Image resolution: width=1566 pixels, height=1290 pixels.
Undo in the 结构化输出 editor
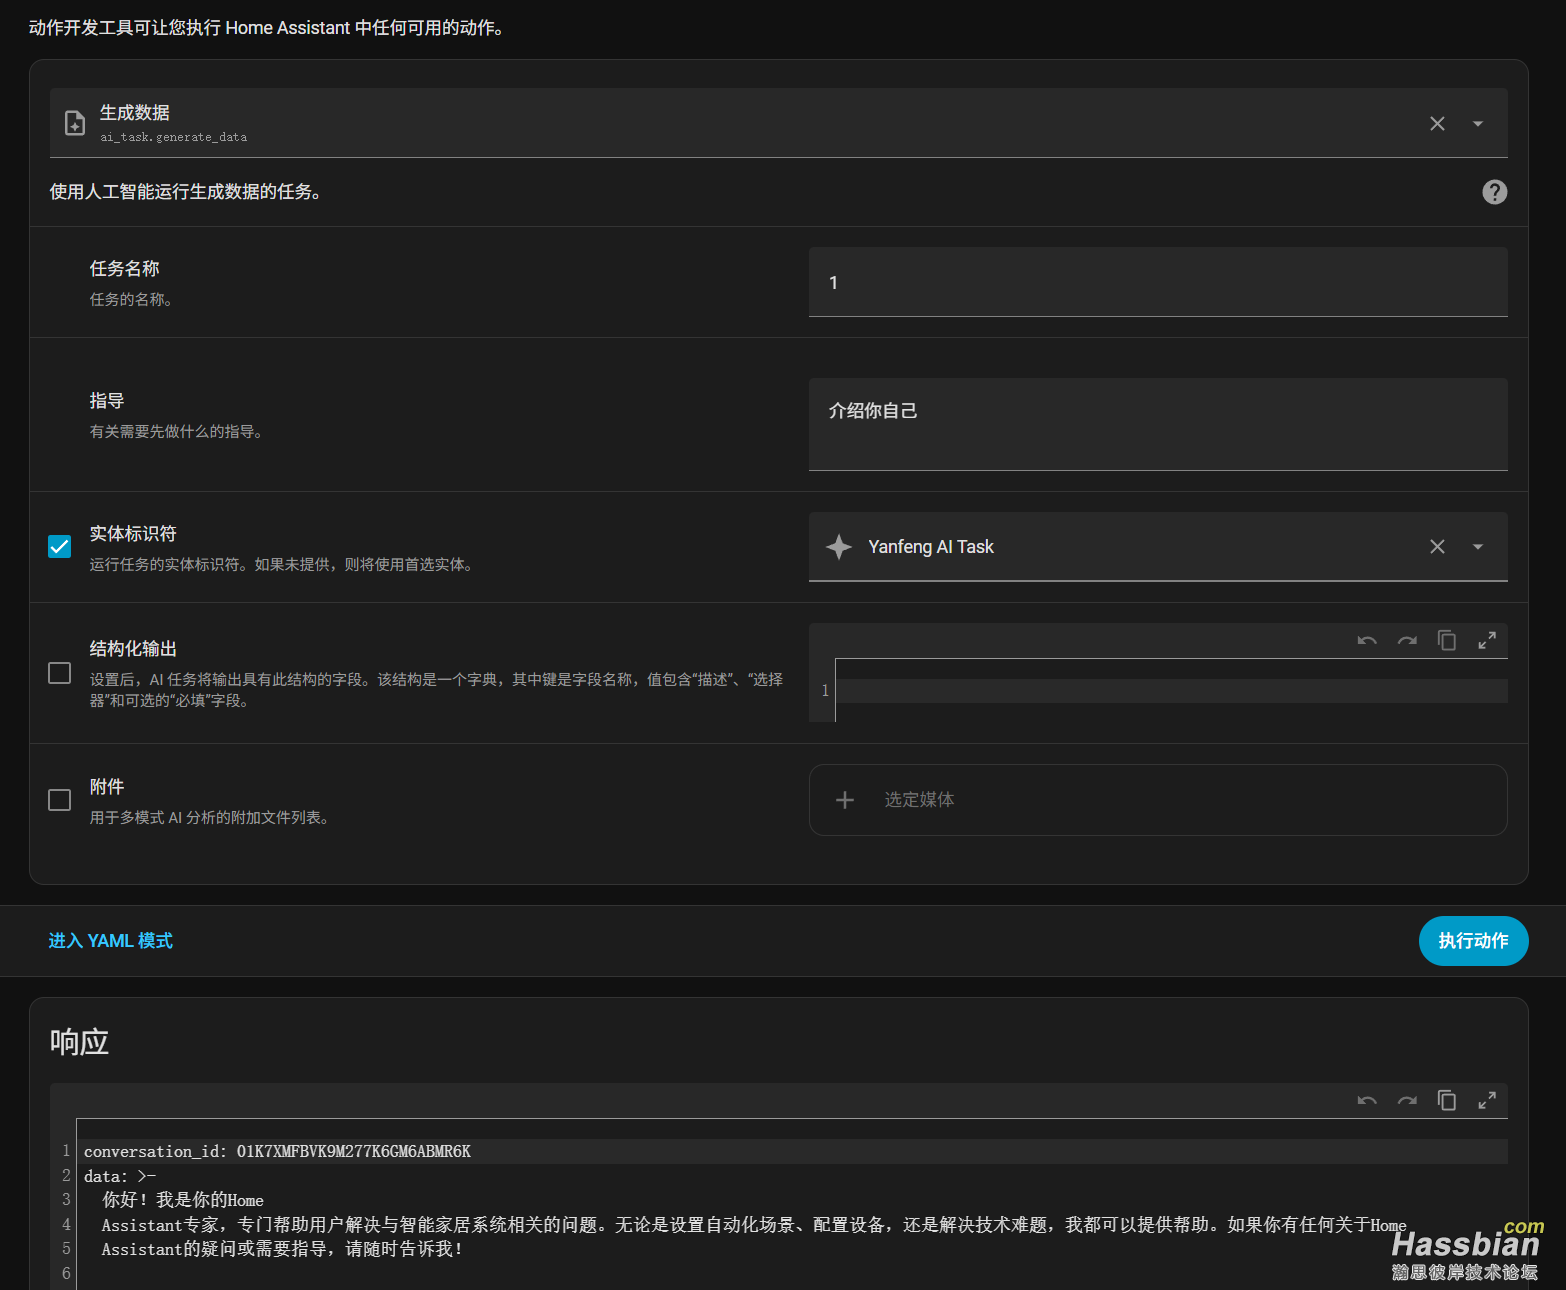pyautogui.click(x=1367, y=641)
